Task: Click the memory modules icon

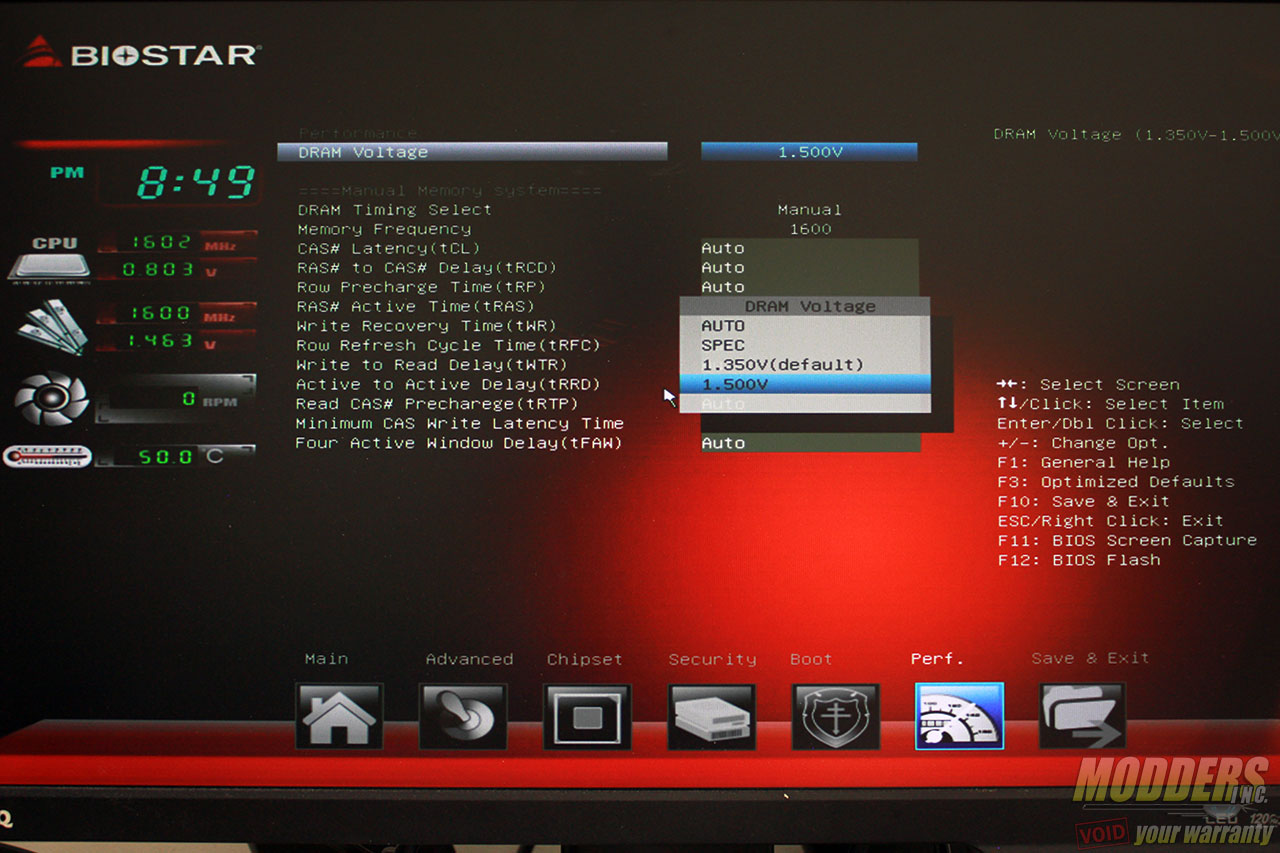Action: [x=52, y=327]
